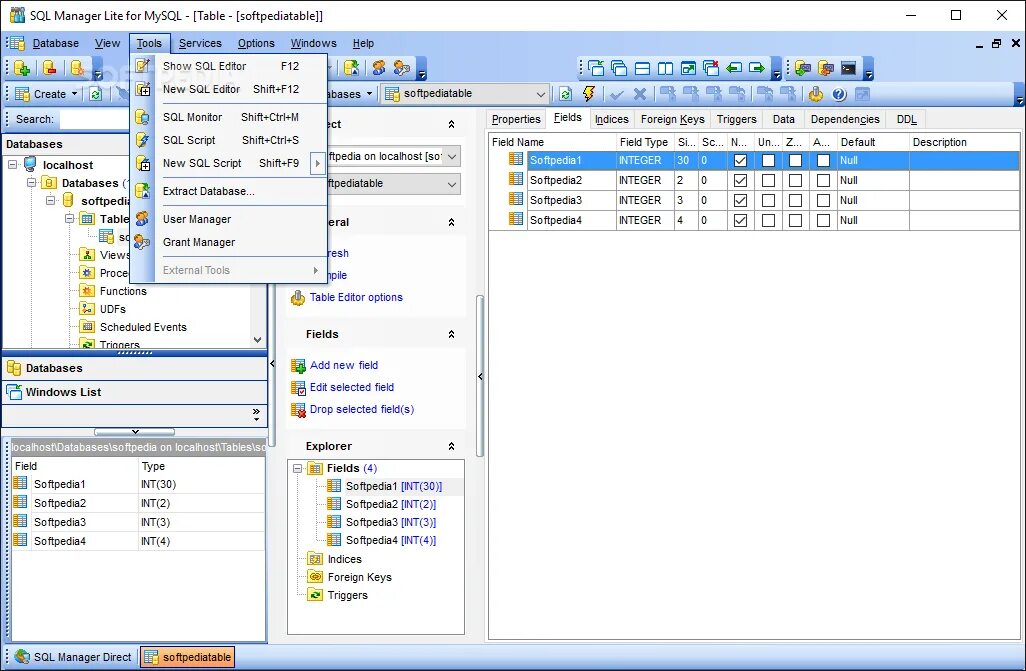Collapse the Explorer section chevron
This screenshot has width=1026, height=671.
pyautogui.click(x=451, y=446)
